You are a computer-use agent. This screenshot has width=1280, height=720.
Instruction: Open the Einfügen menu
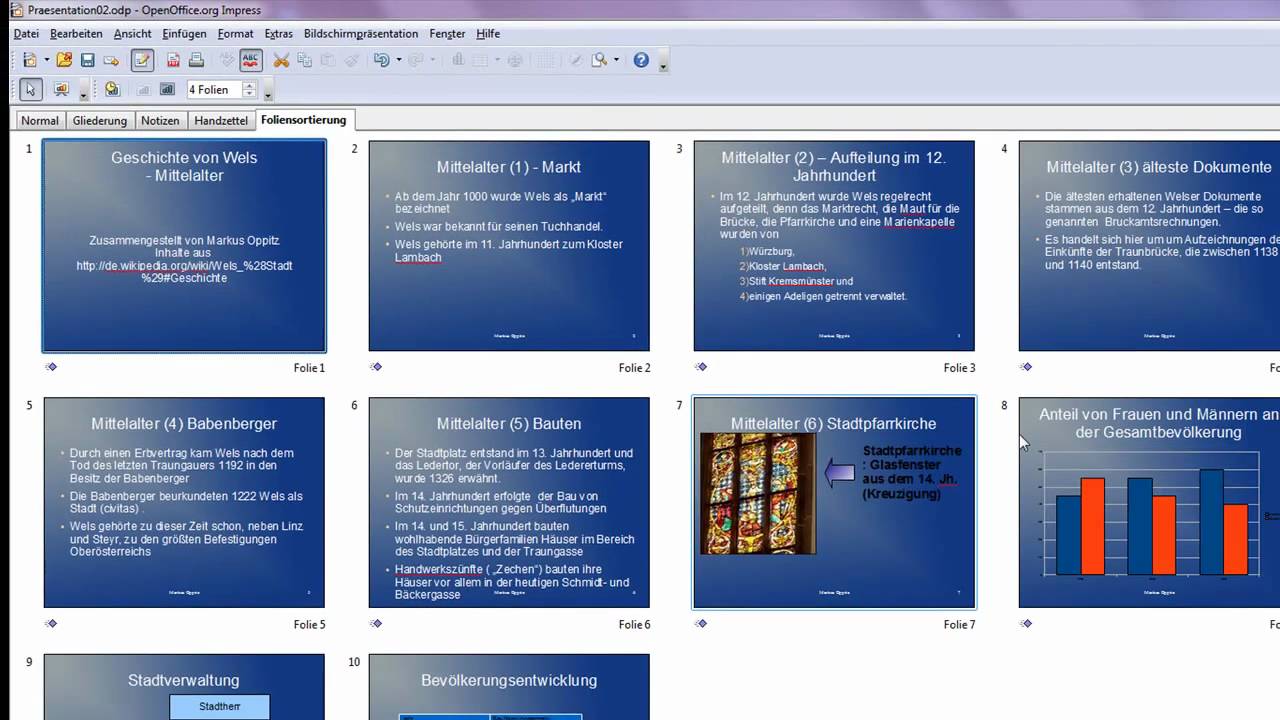(184, 33)
